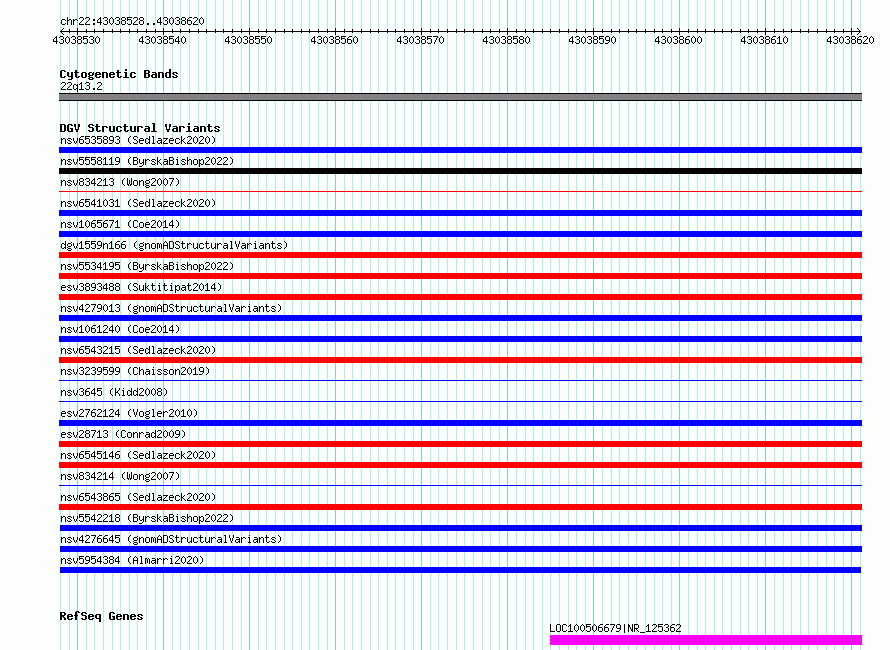Click the nsv6535893 (Sedlazeck2020) variant label

point(138,140)
